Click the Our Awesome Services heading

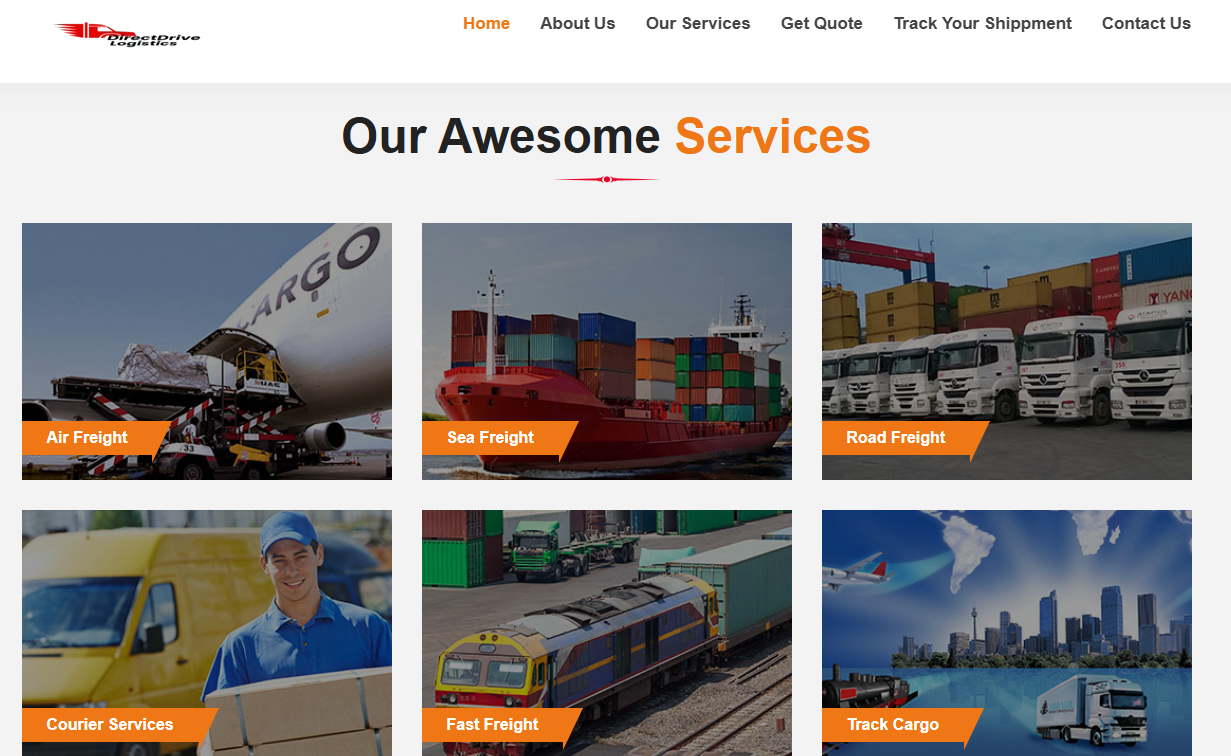[606, 136]
